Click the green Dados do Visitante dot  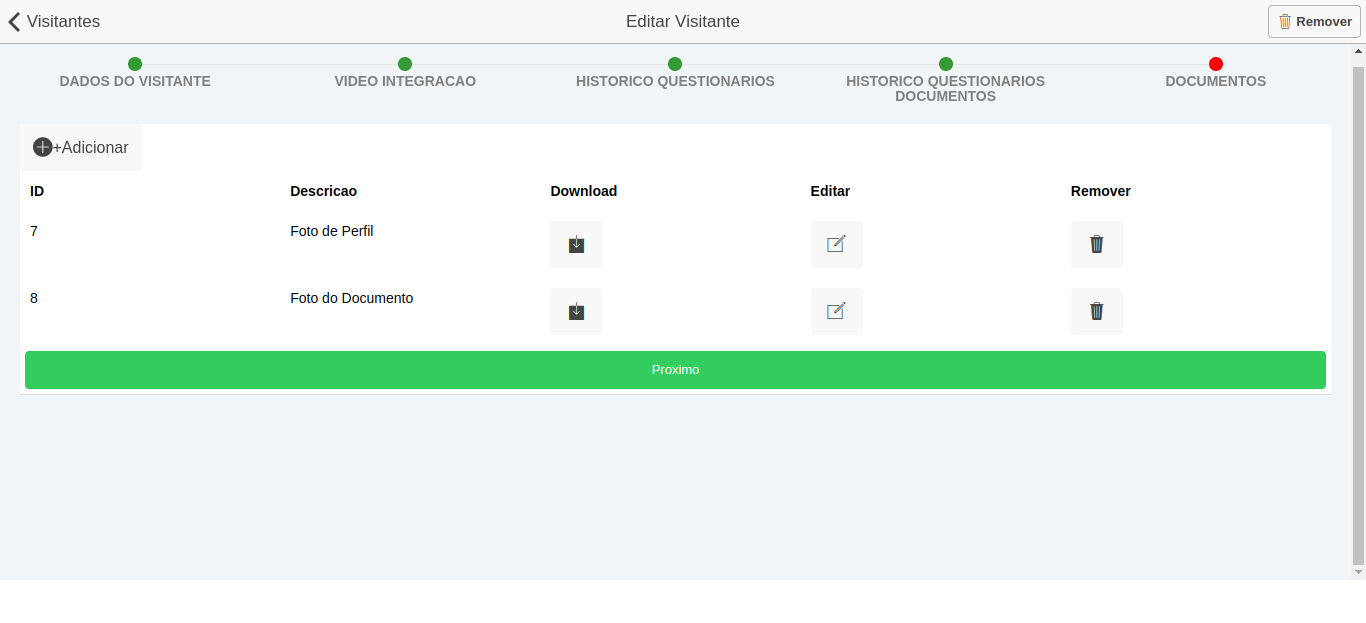135,64
